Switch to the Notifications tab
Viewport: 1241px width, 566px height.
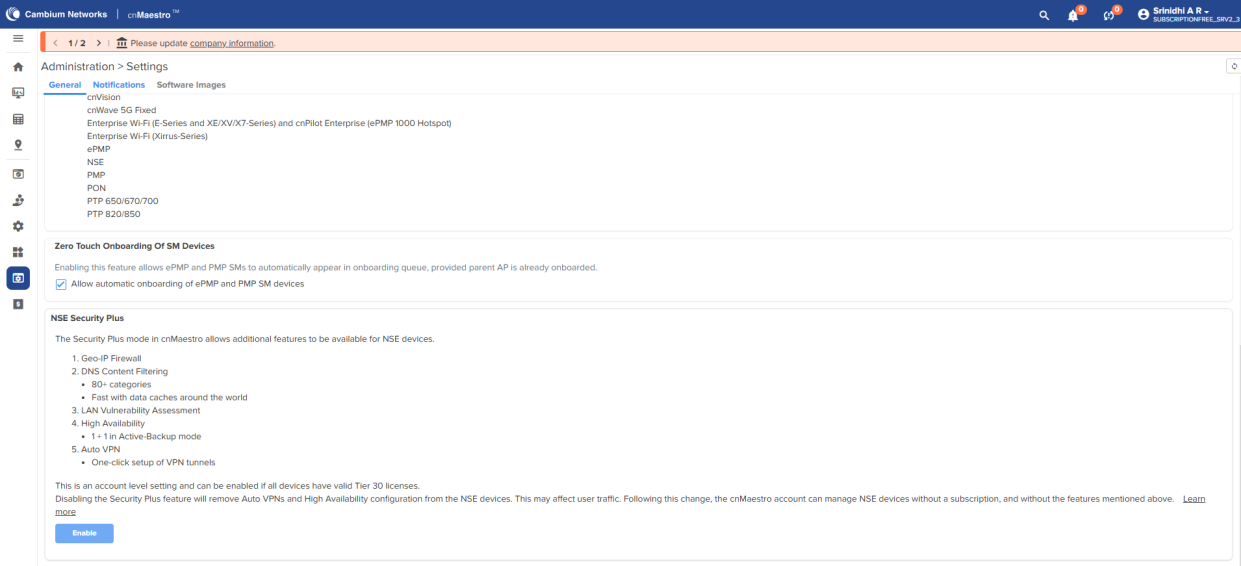tap(119, 85)
